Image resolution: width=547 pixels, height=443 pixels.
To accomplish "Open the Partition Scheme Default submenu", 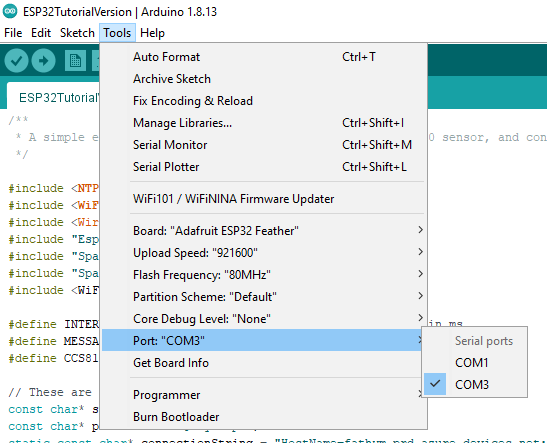I will tap(263, 296).
